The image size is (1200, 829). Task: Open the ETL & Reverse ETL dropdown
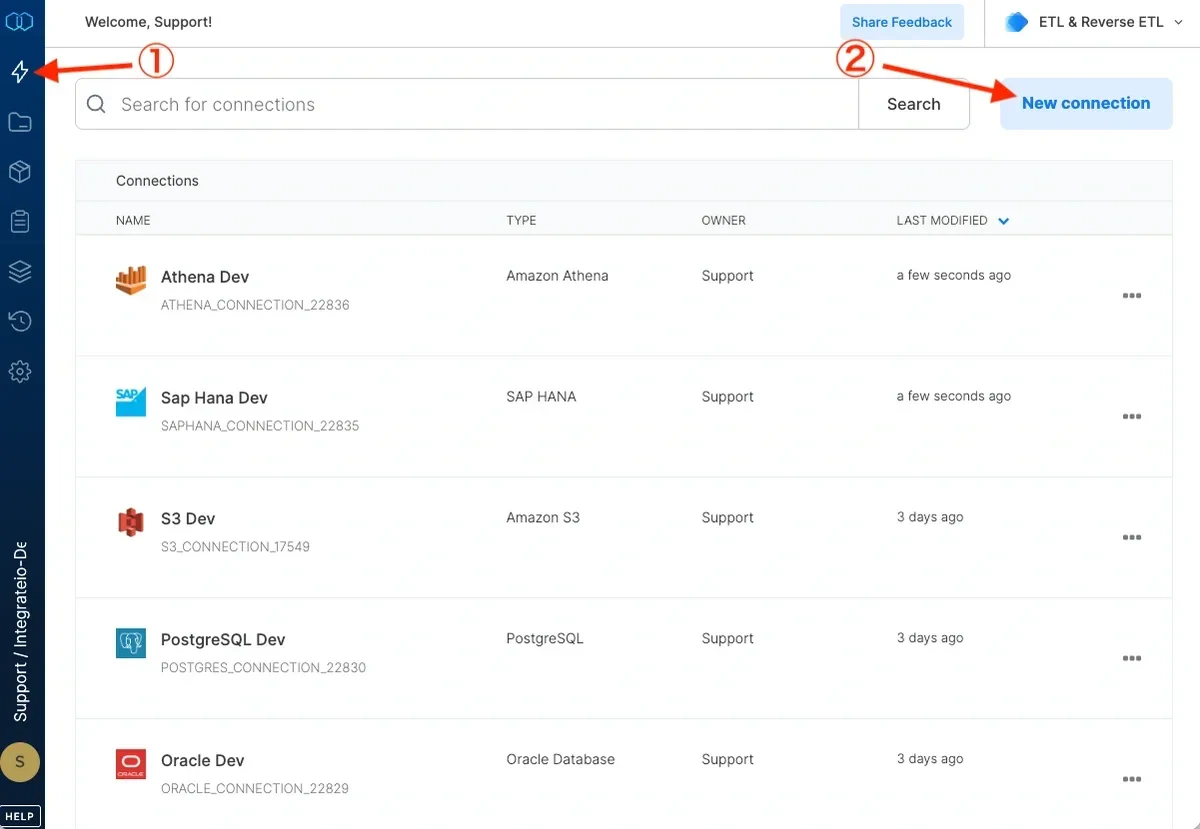(1092, 21)
